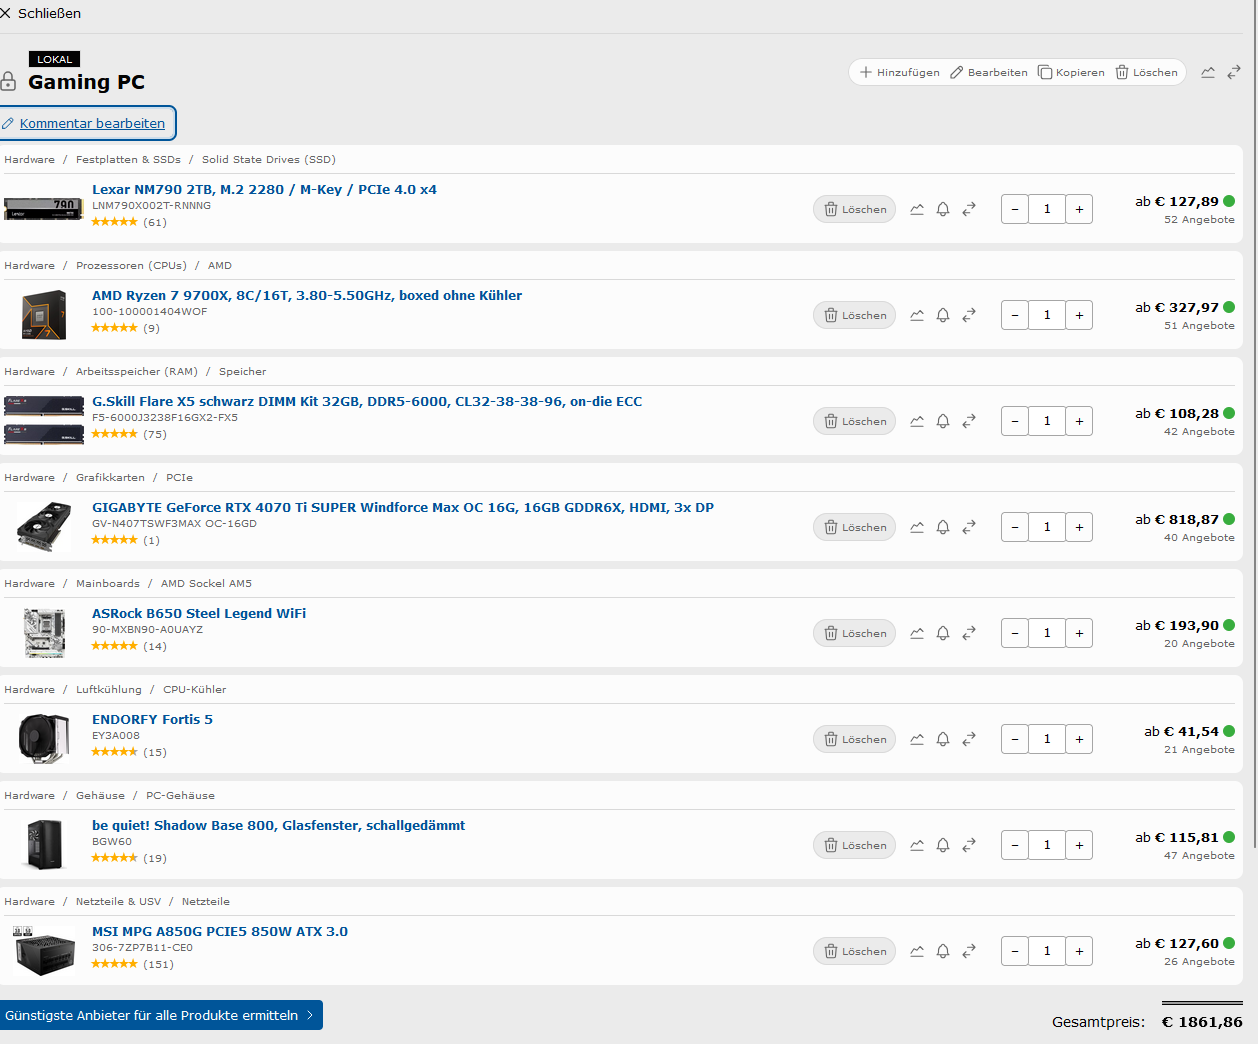Set price alert bell for be quiet! Shadow Base
The height and width of the screenshot is (1044, 1258).
(x=943, y=845)
